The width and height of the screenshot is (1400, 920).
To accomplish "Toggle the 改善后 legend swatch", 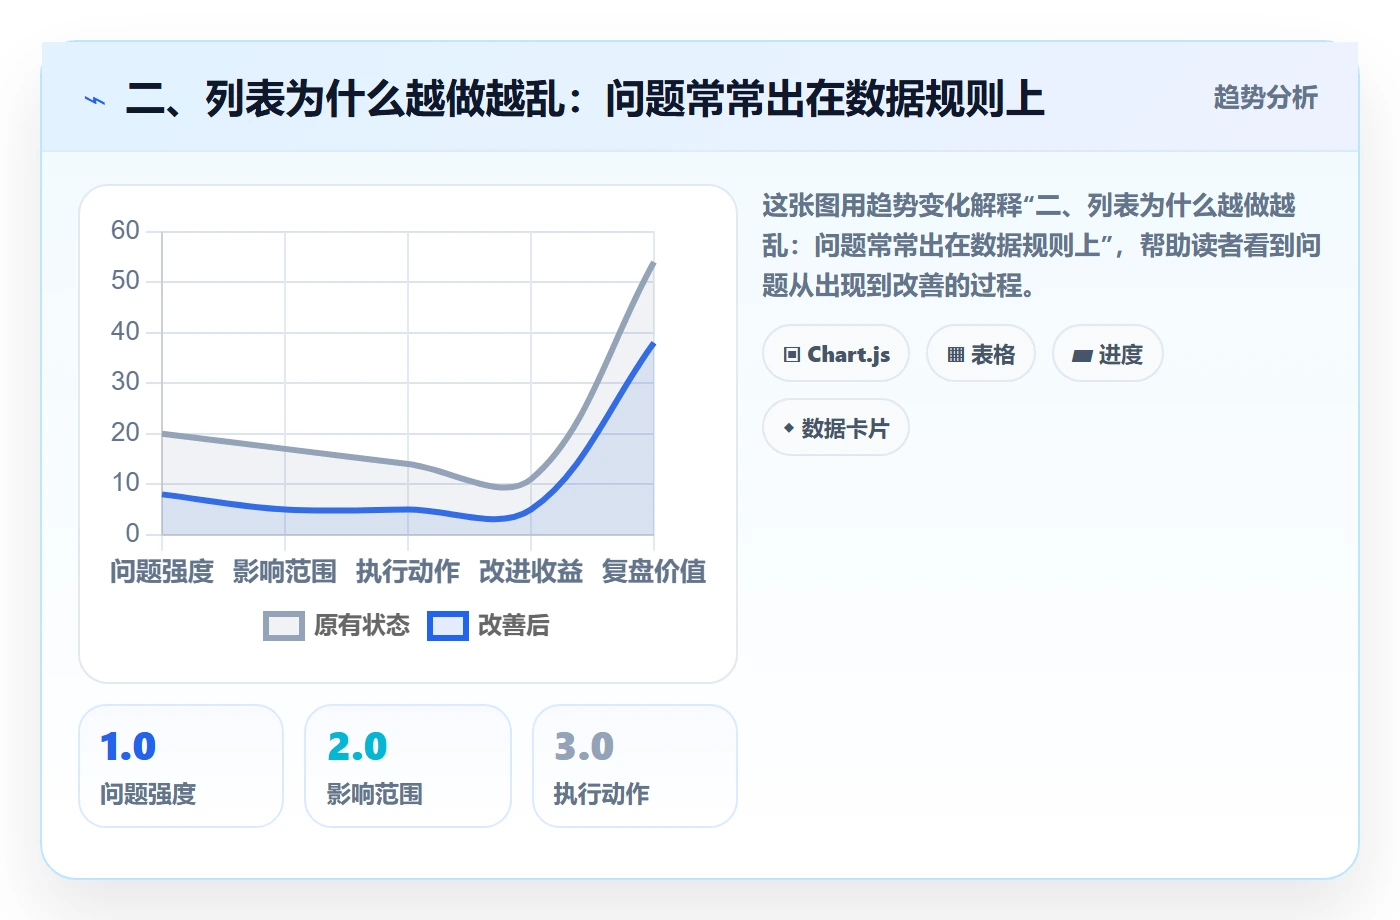I will click(x=448, y=626).
